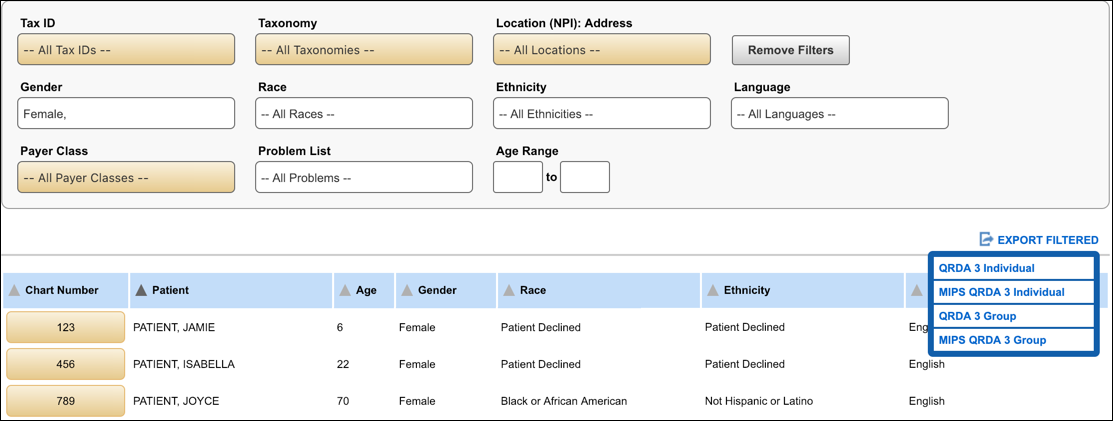Click the Age Range minimum field

pos(518,177)
